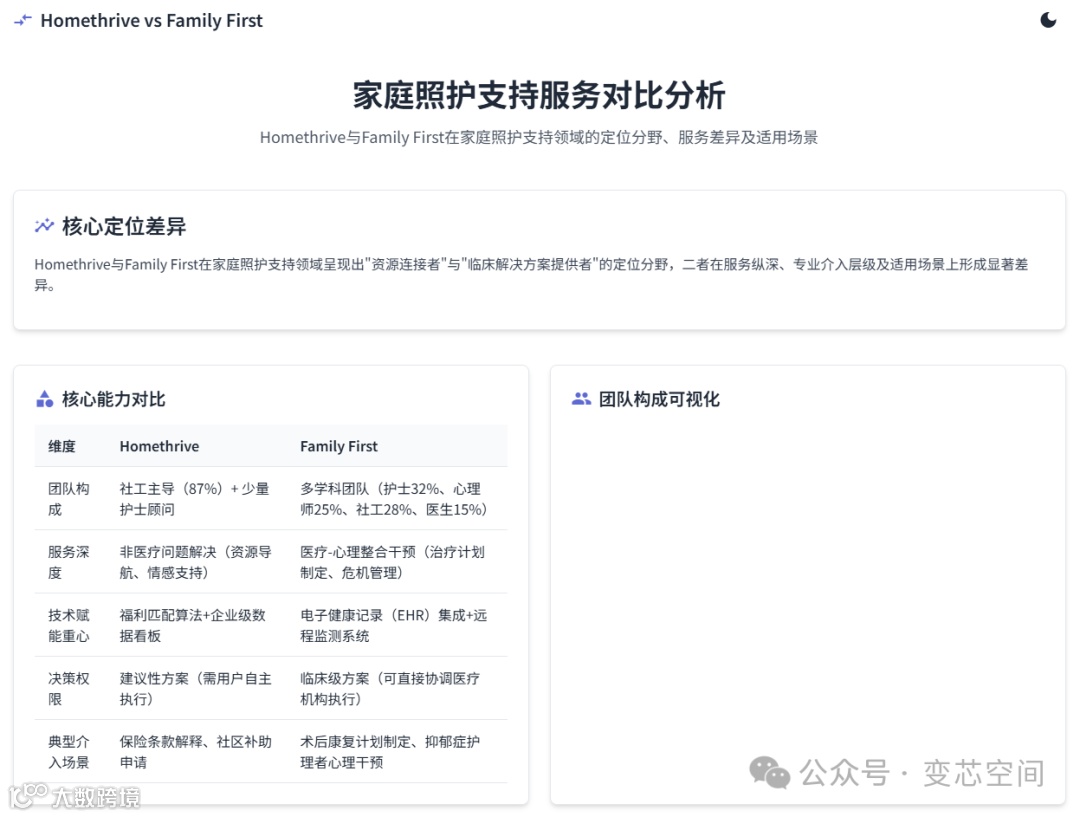Select the main heading 家庭照护支持服务对比分析
This screenshot has width=1080, height=817.
539,95
